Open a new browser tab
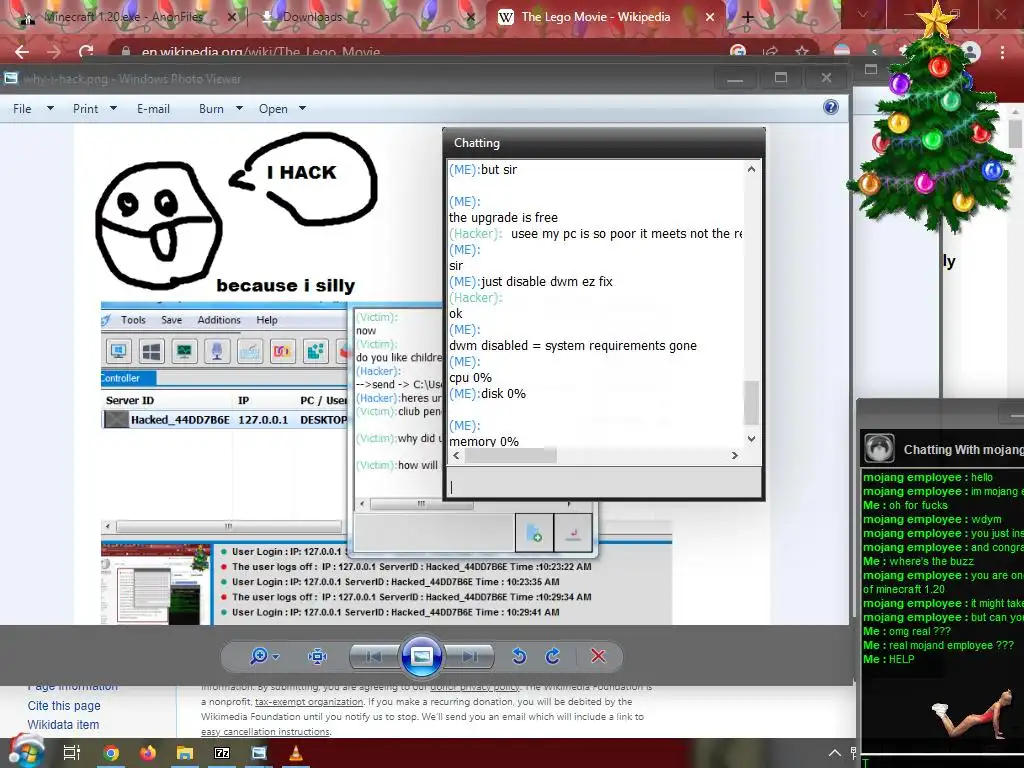 tap(748, 17)
